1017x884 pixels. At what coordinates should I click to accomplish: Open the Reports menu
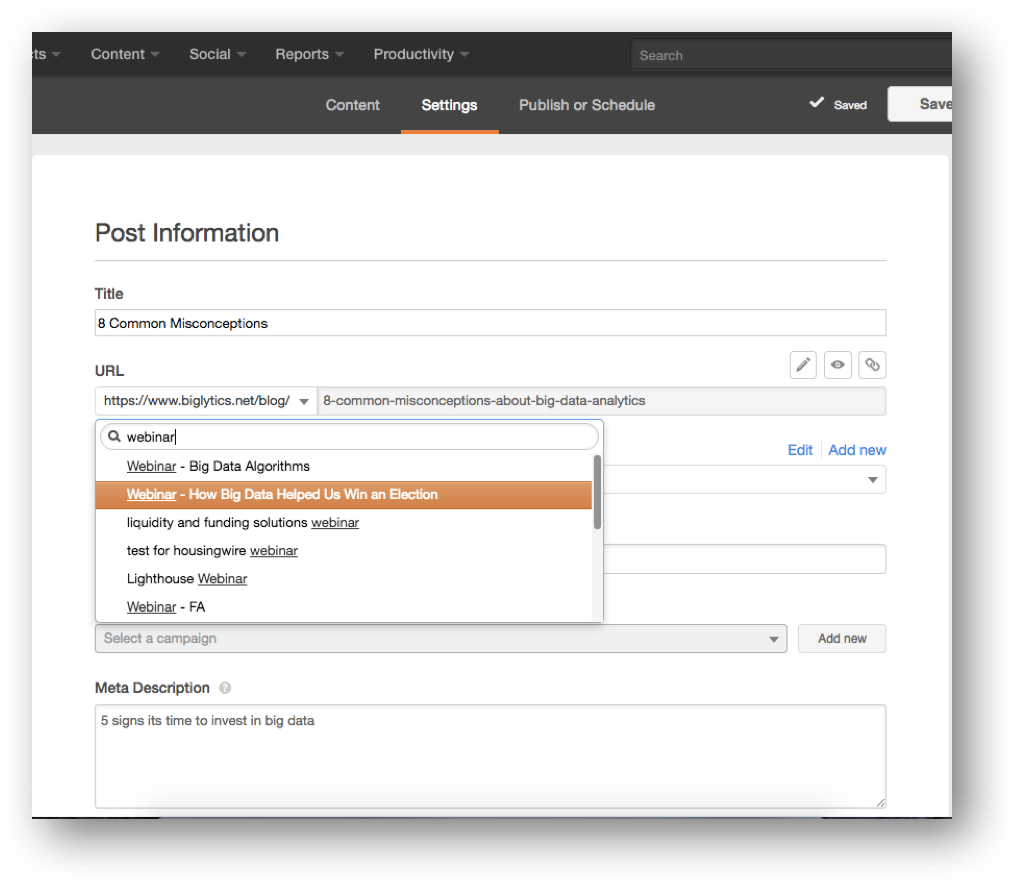(x=303, y=55)
